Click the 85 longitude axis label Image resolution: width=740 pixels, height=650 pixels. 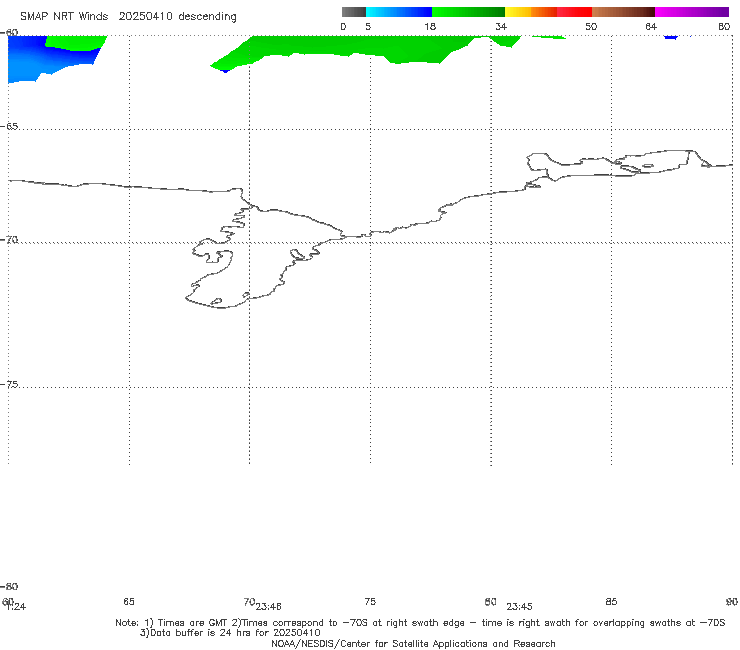(611, 601)
